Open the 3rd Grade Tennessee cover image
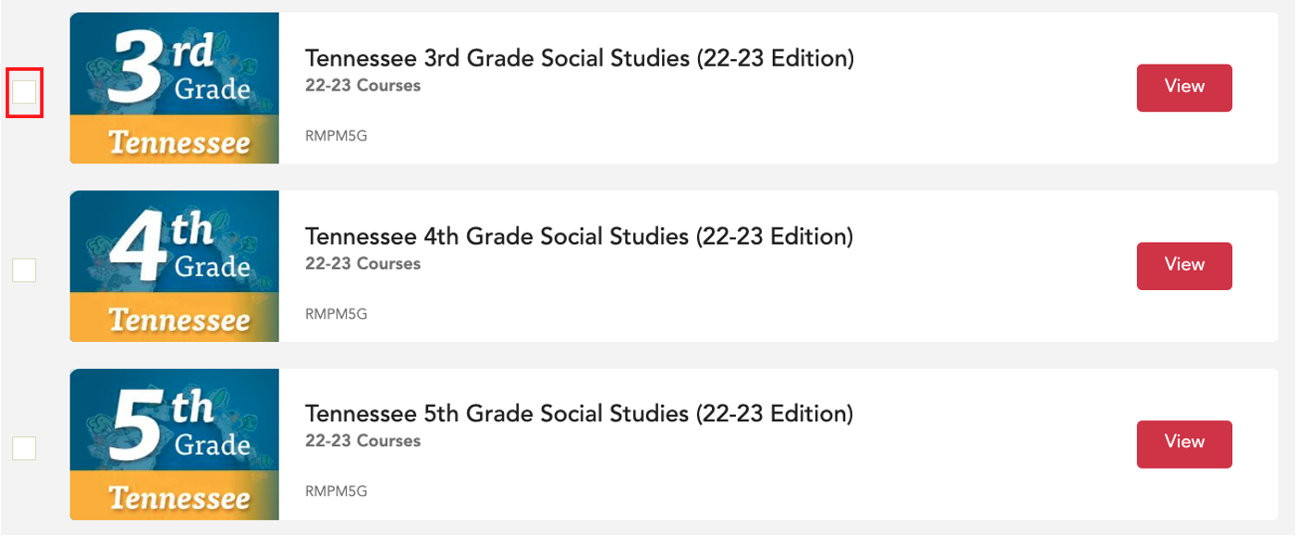Screen dimensions: 1298x538 (174, 88)
